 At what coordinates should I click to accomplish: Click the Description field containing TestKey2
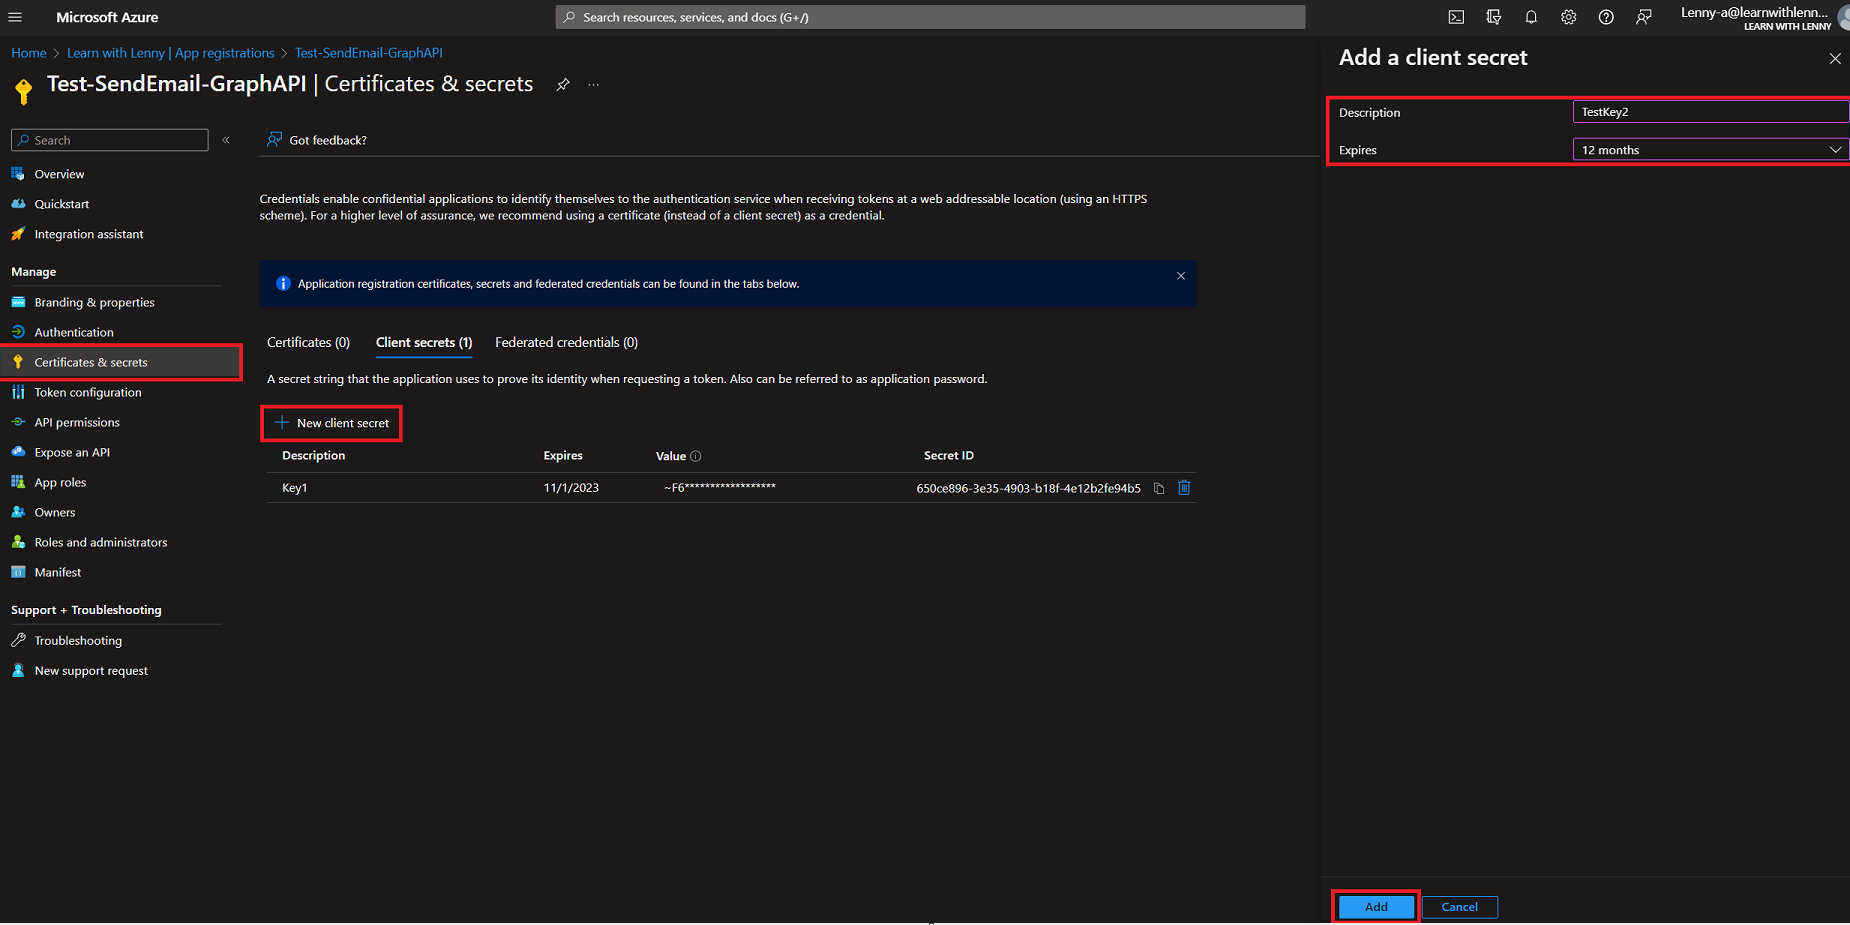point(1710,111)
